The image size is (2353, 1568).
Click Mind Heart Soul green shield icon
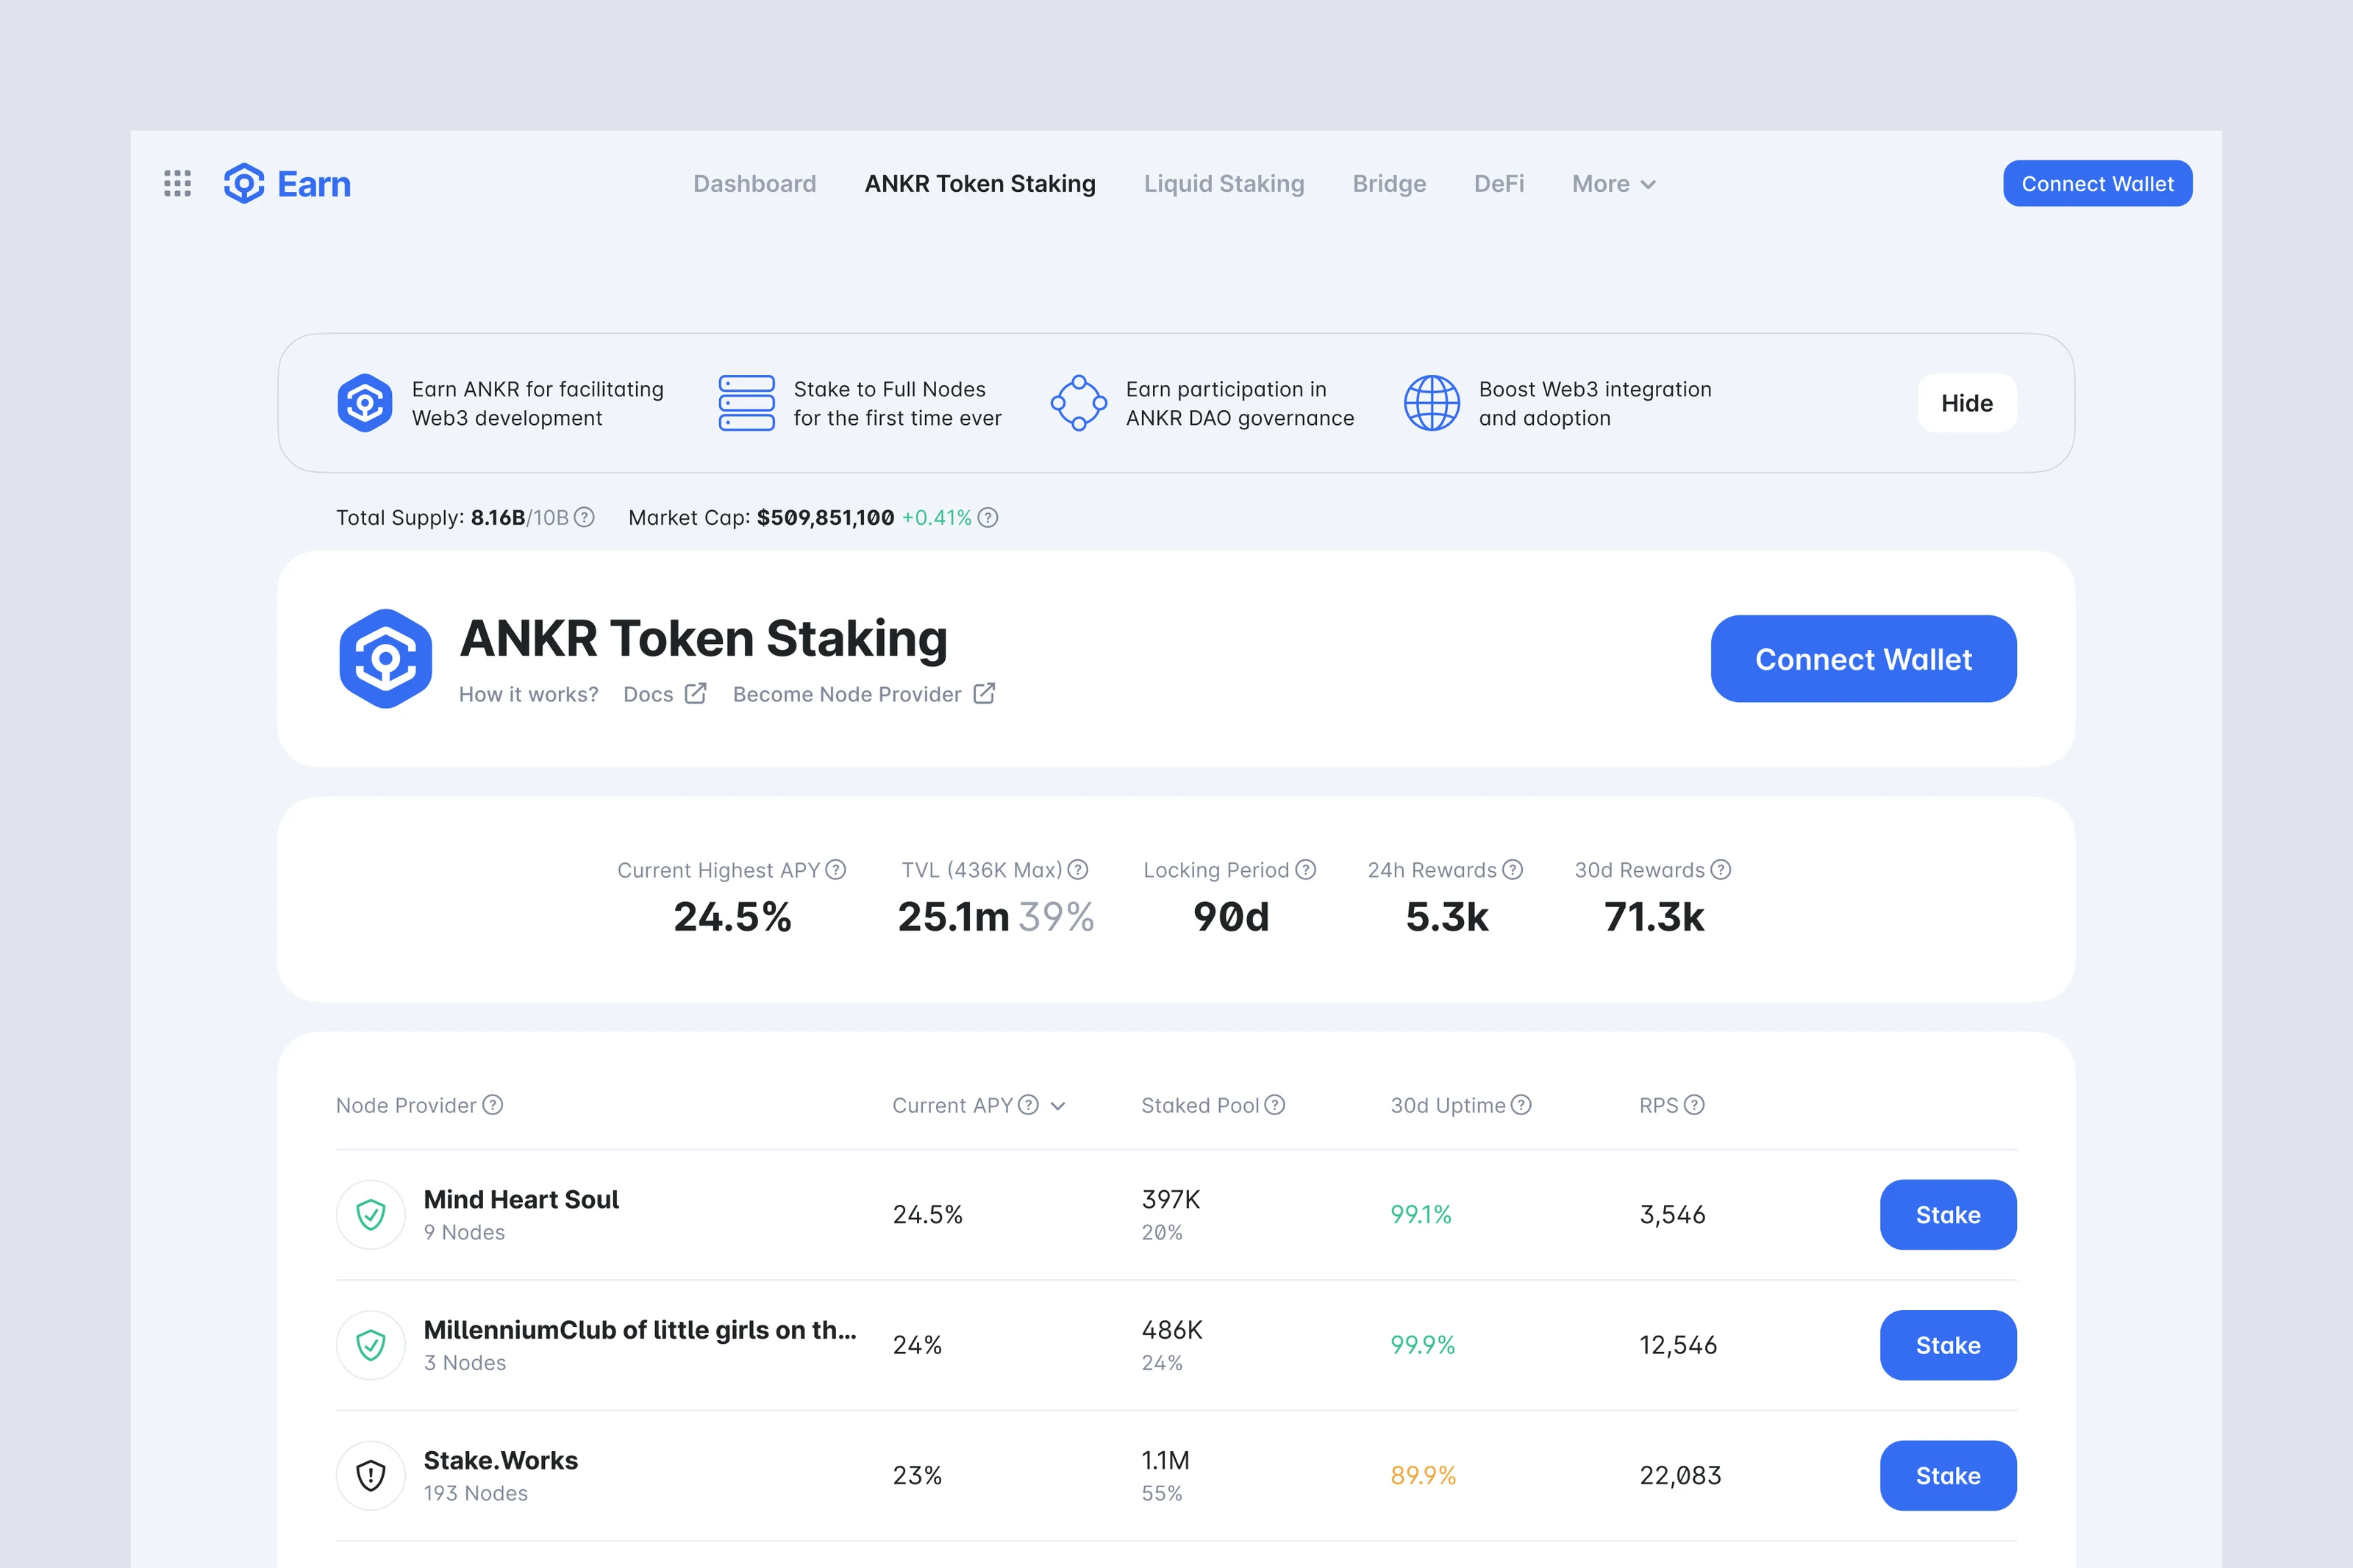pyautogui.click(x=371, y=1214)
